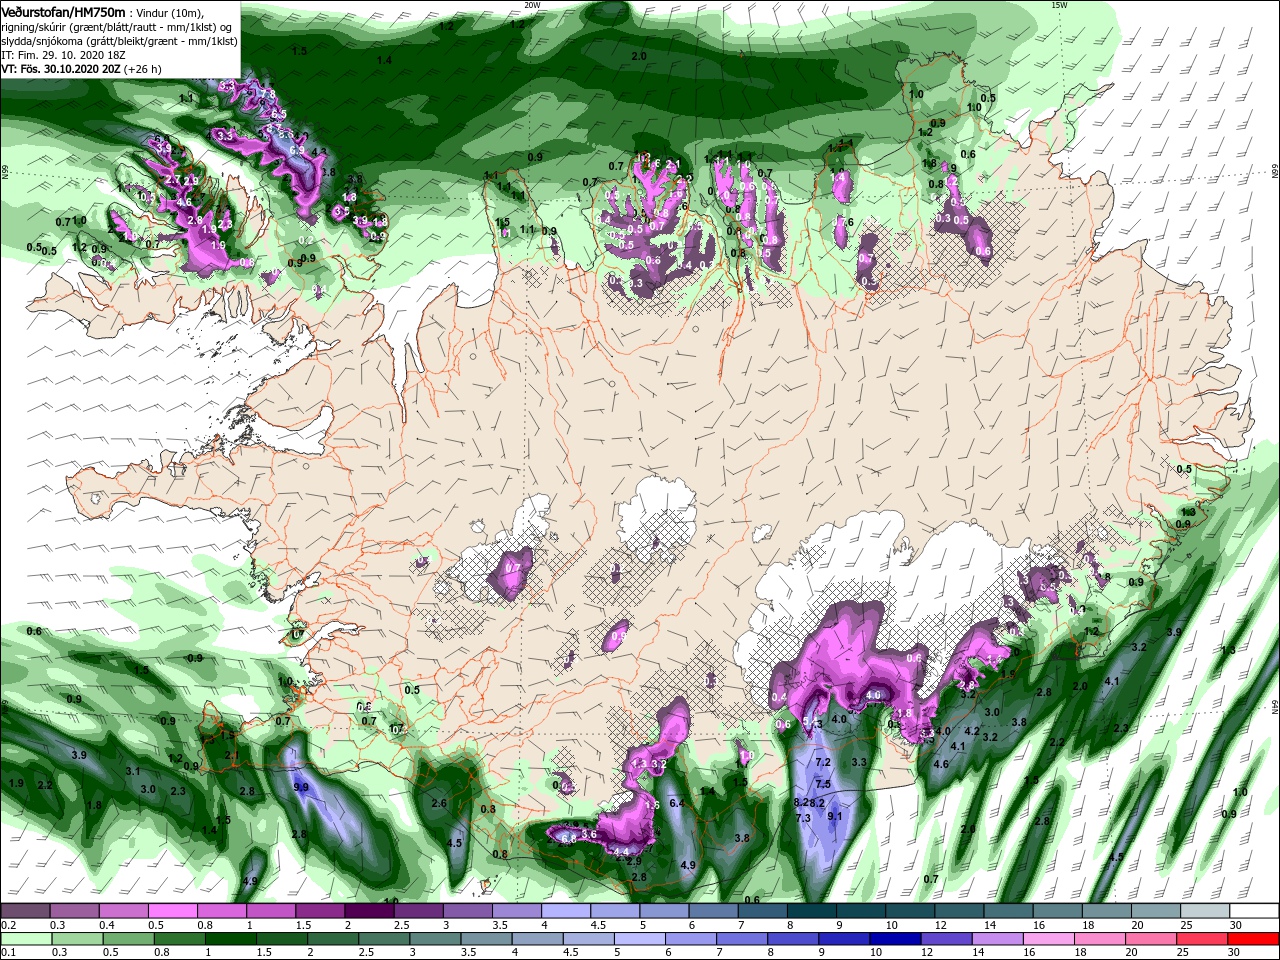Click the bottom legend label 0.1
1280x960 pixels.
(x=9, y=953)
